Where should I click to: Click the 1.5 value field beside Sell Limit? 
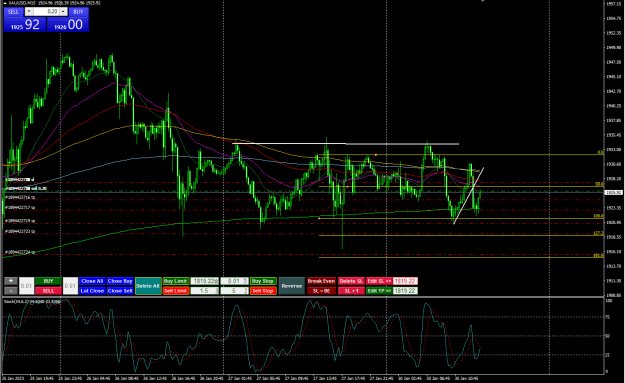pyautogui.click(x=204, y=291)
